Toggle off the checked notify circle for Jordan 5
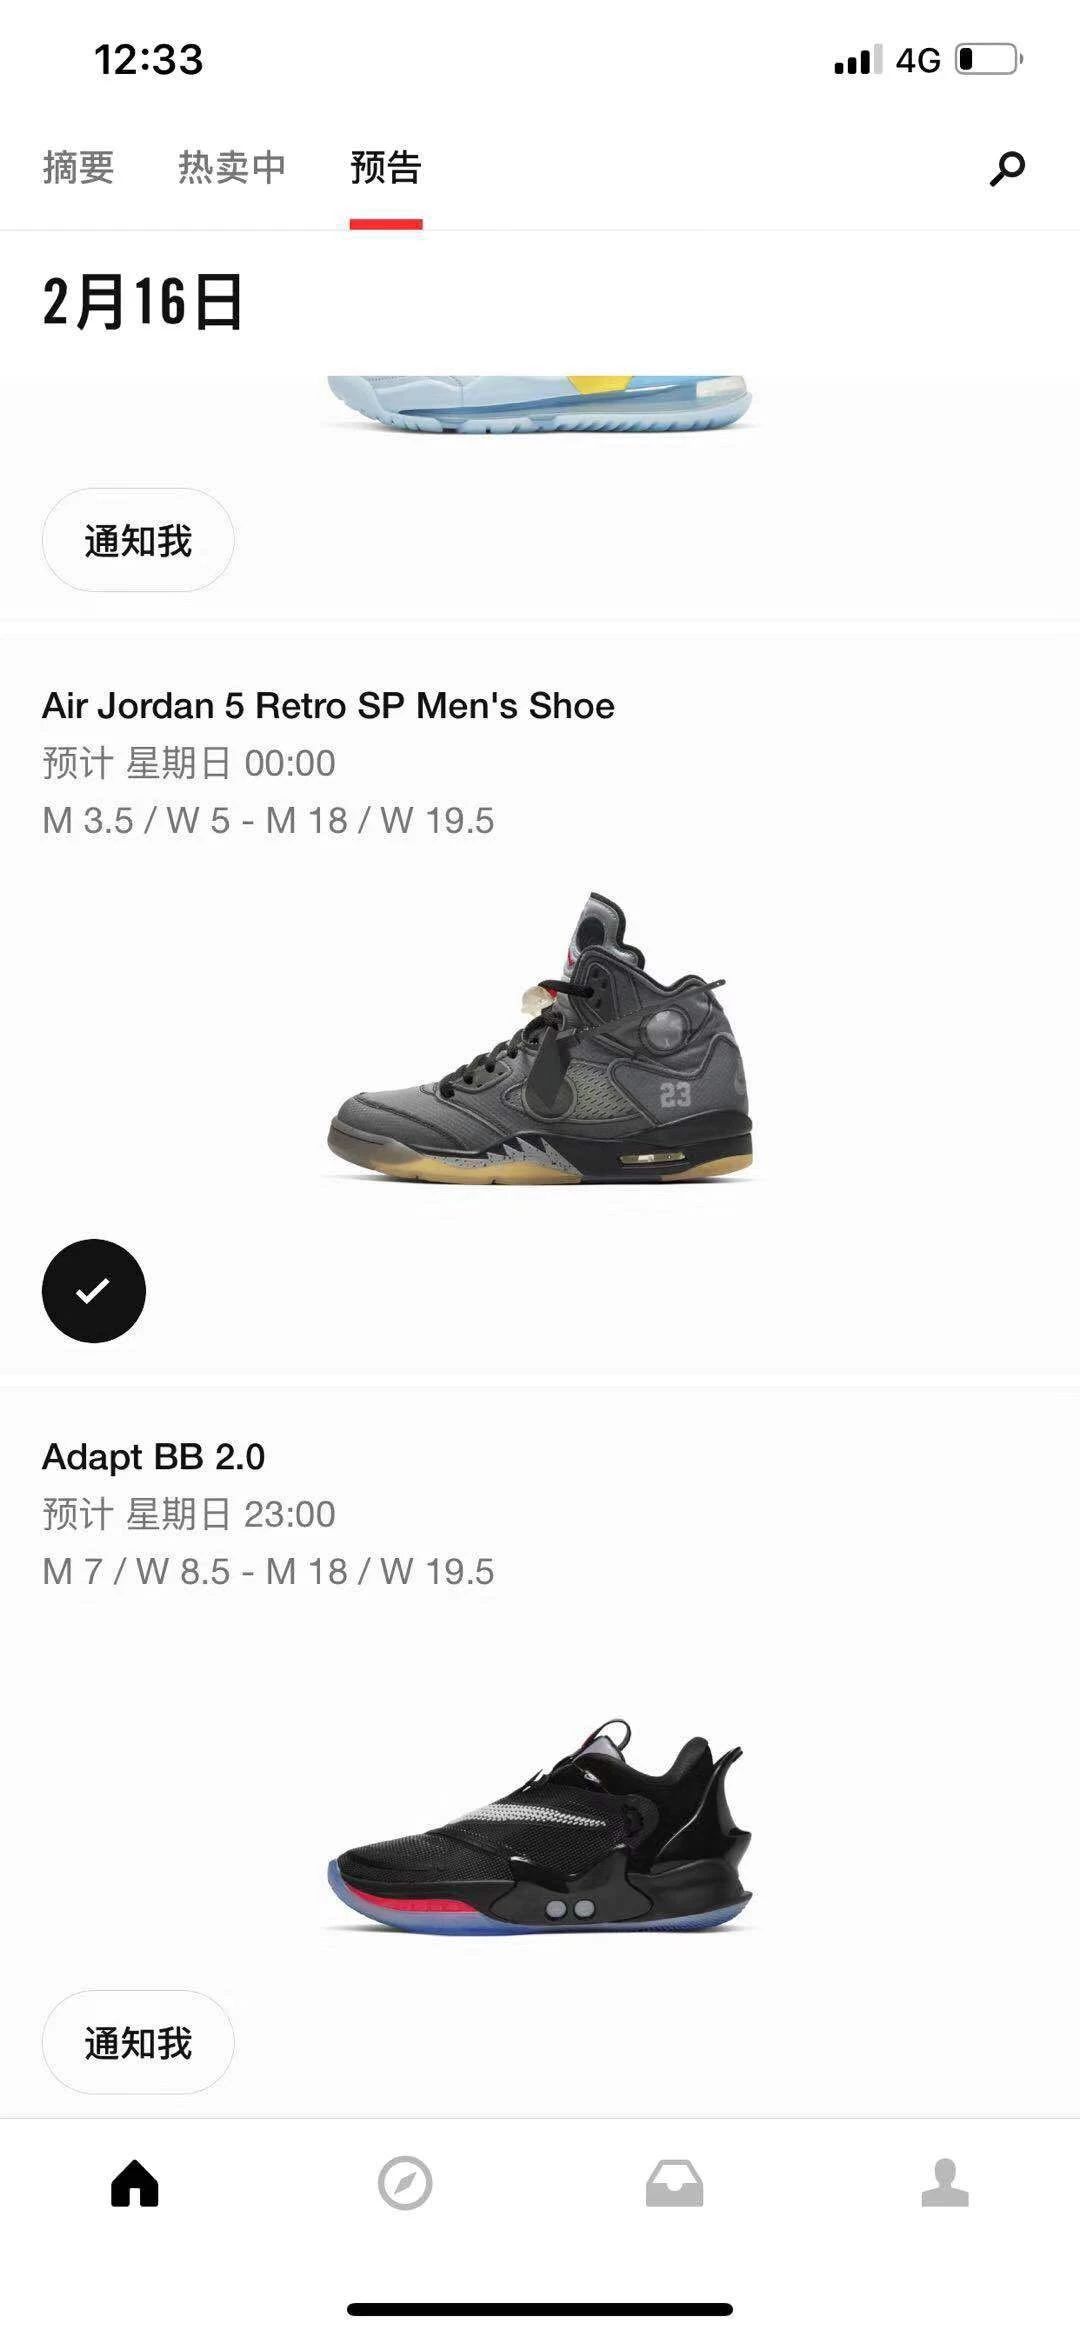Viewport: 1080px width, 2337px height. [x=94, y=1290]
